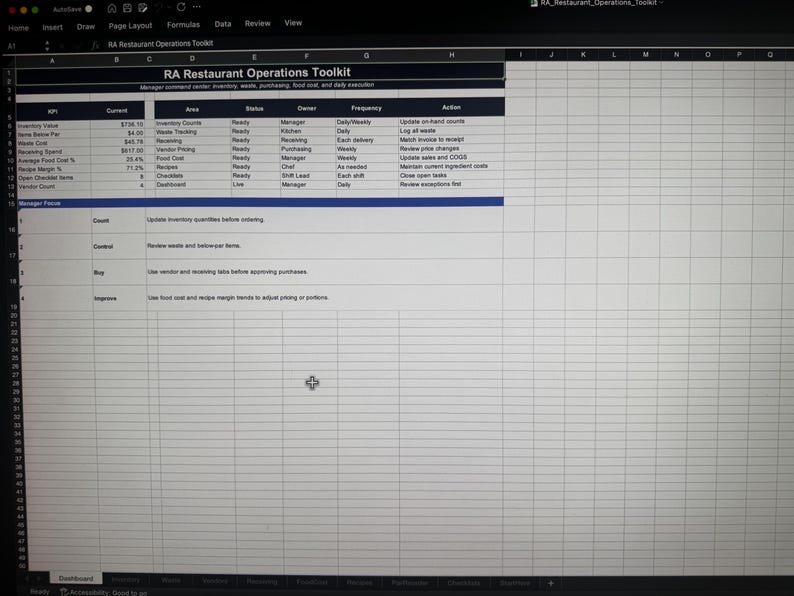Select the 71.2% Recipe Margin value
This screenshot has width=794, height=596.
tap(117, 168)
